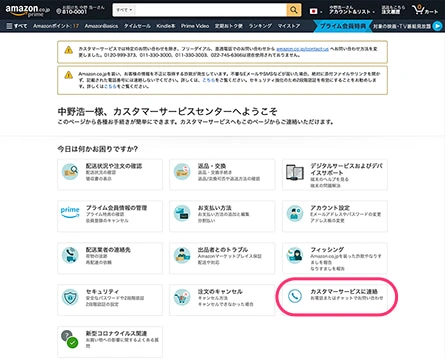Click the 配送状況や注文の確認 package icon

[70, 172]
